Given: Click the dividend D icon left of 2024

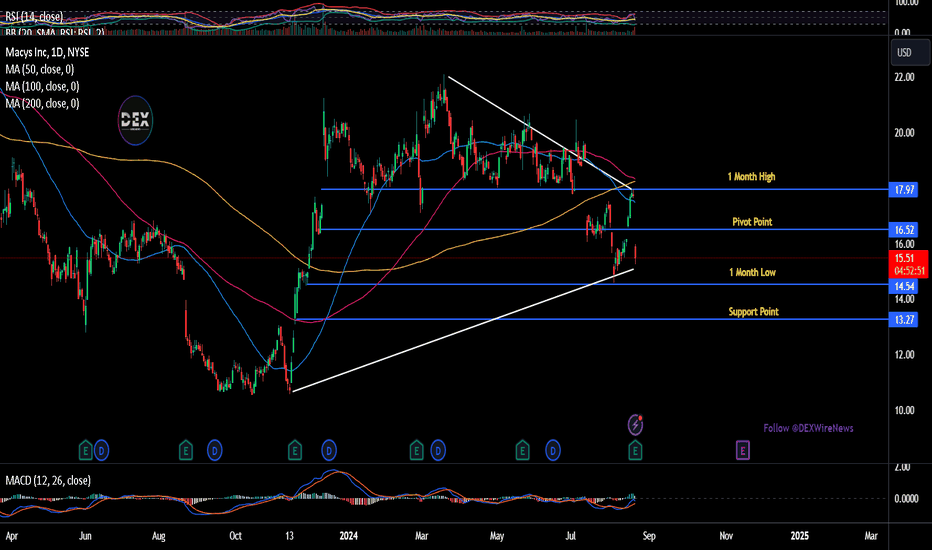Looking at the screenshot, I should (x=327, y=451).
